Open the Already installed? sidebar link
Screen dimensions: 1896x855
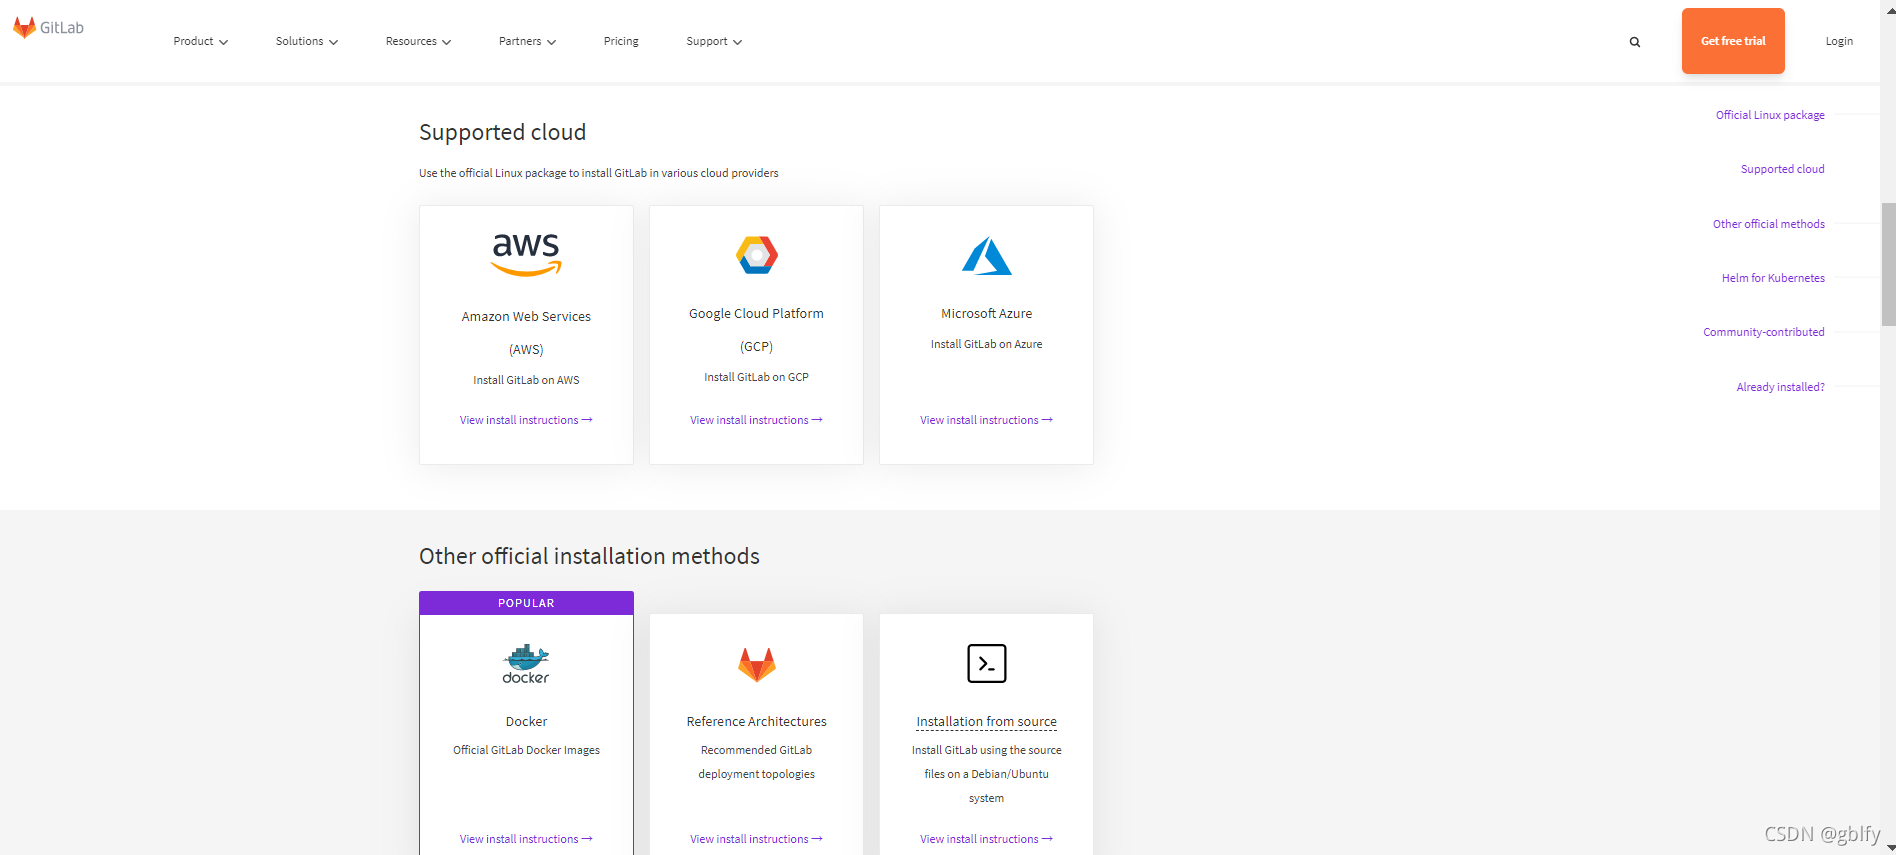[1780, 387]
